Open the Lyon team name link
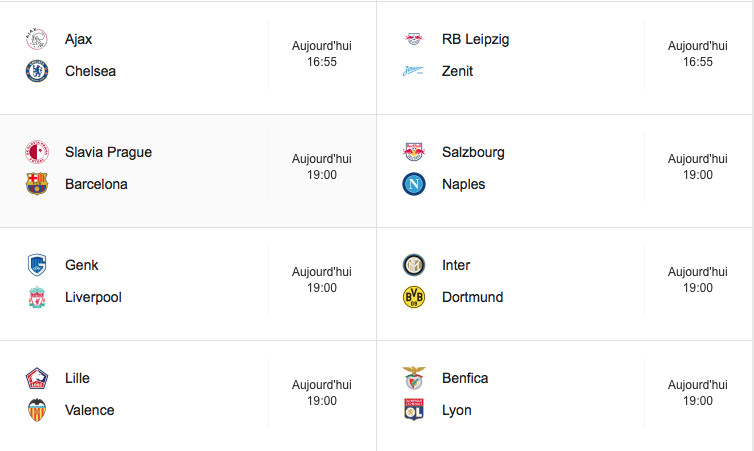Screen dimensions: 754x451 pyautogui.click(x=456, y=410)
